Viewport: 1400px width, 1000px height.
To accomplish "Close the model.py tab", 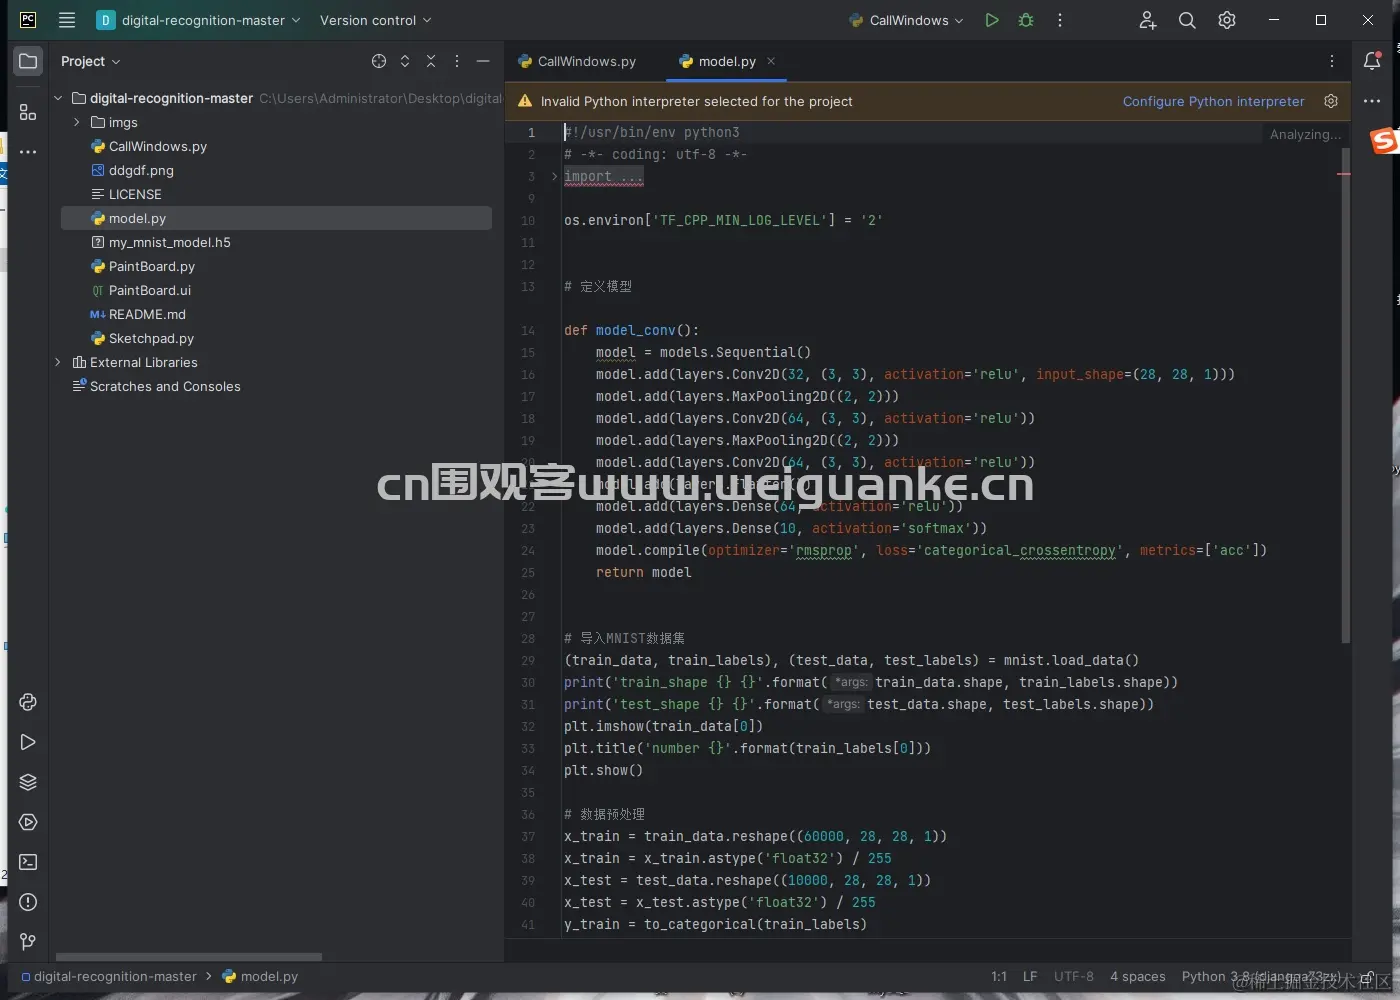I will tap(771, 61).
